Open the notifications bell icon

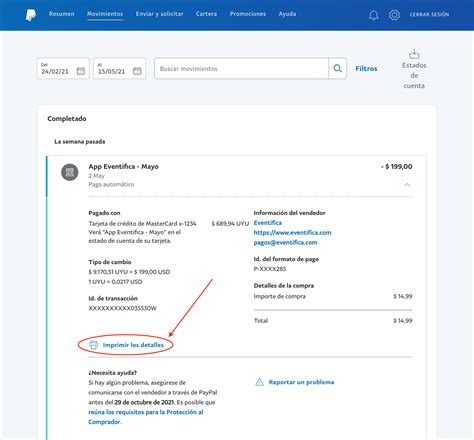click(x=374, y=15)
